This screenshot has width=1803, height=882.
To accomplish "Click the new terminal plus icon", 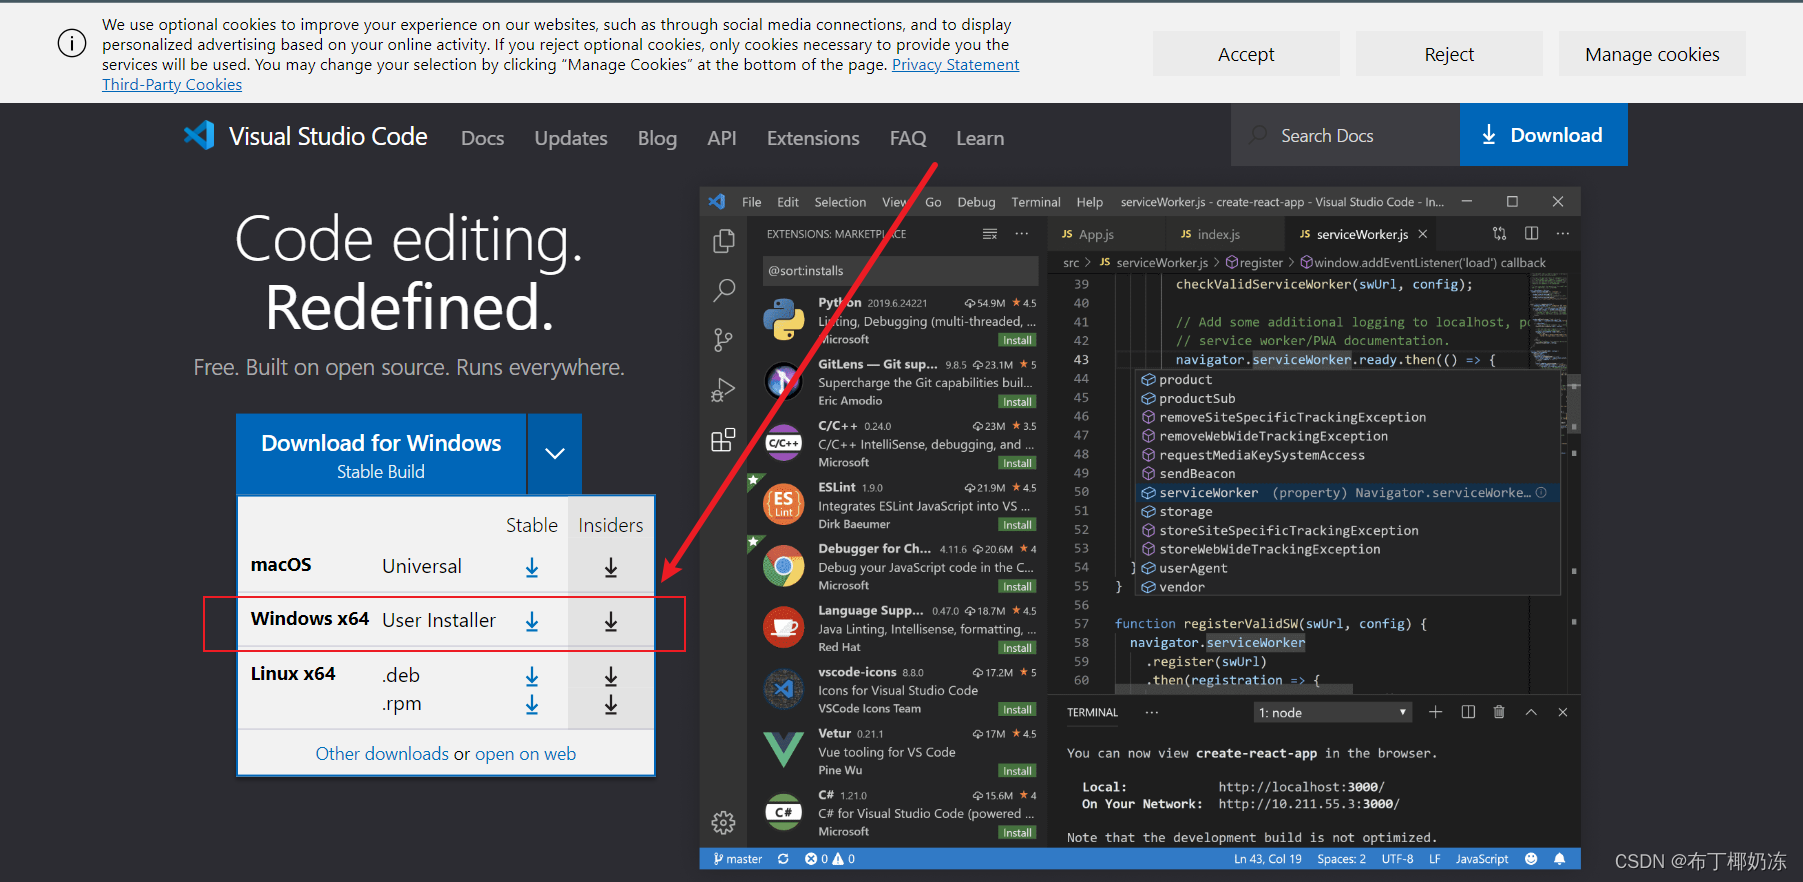I will (1435, 712).
